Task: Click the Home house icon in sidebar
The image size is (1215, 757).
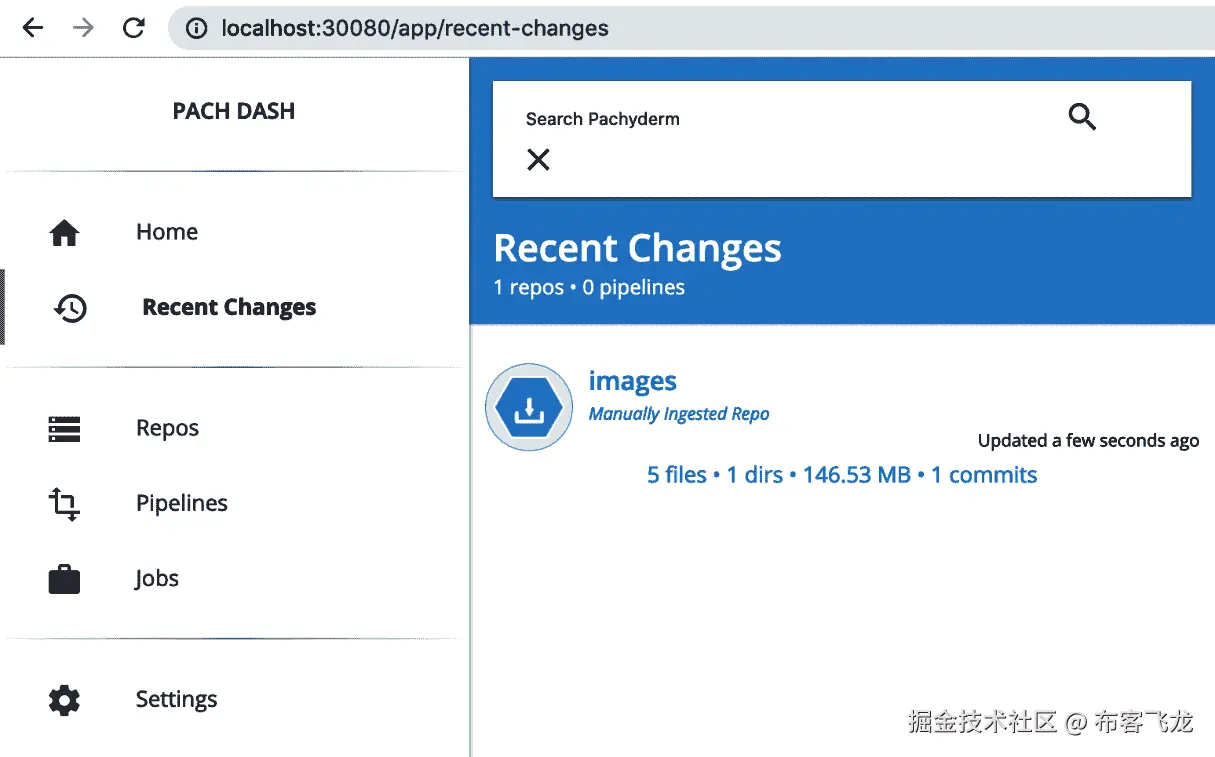Action: 64,233
